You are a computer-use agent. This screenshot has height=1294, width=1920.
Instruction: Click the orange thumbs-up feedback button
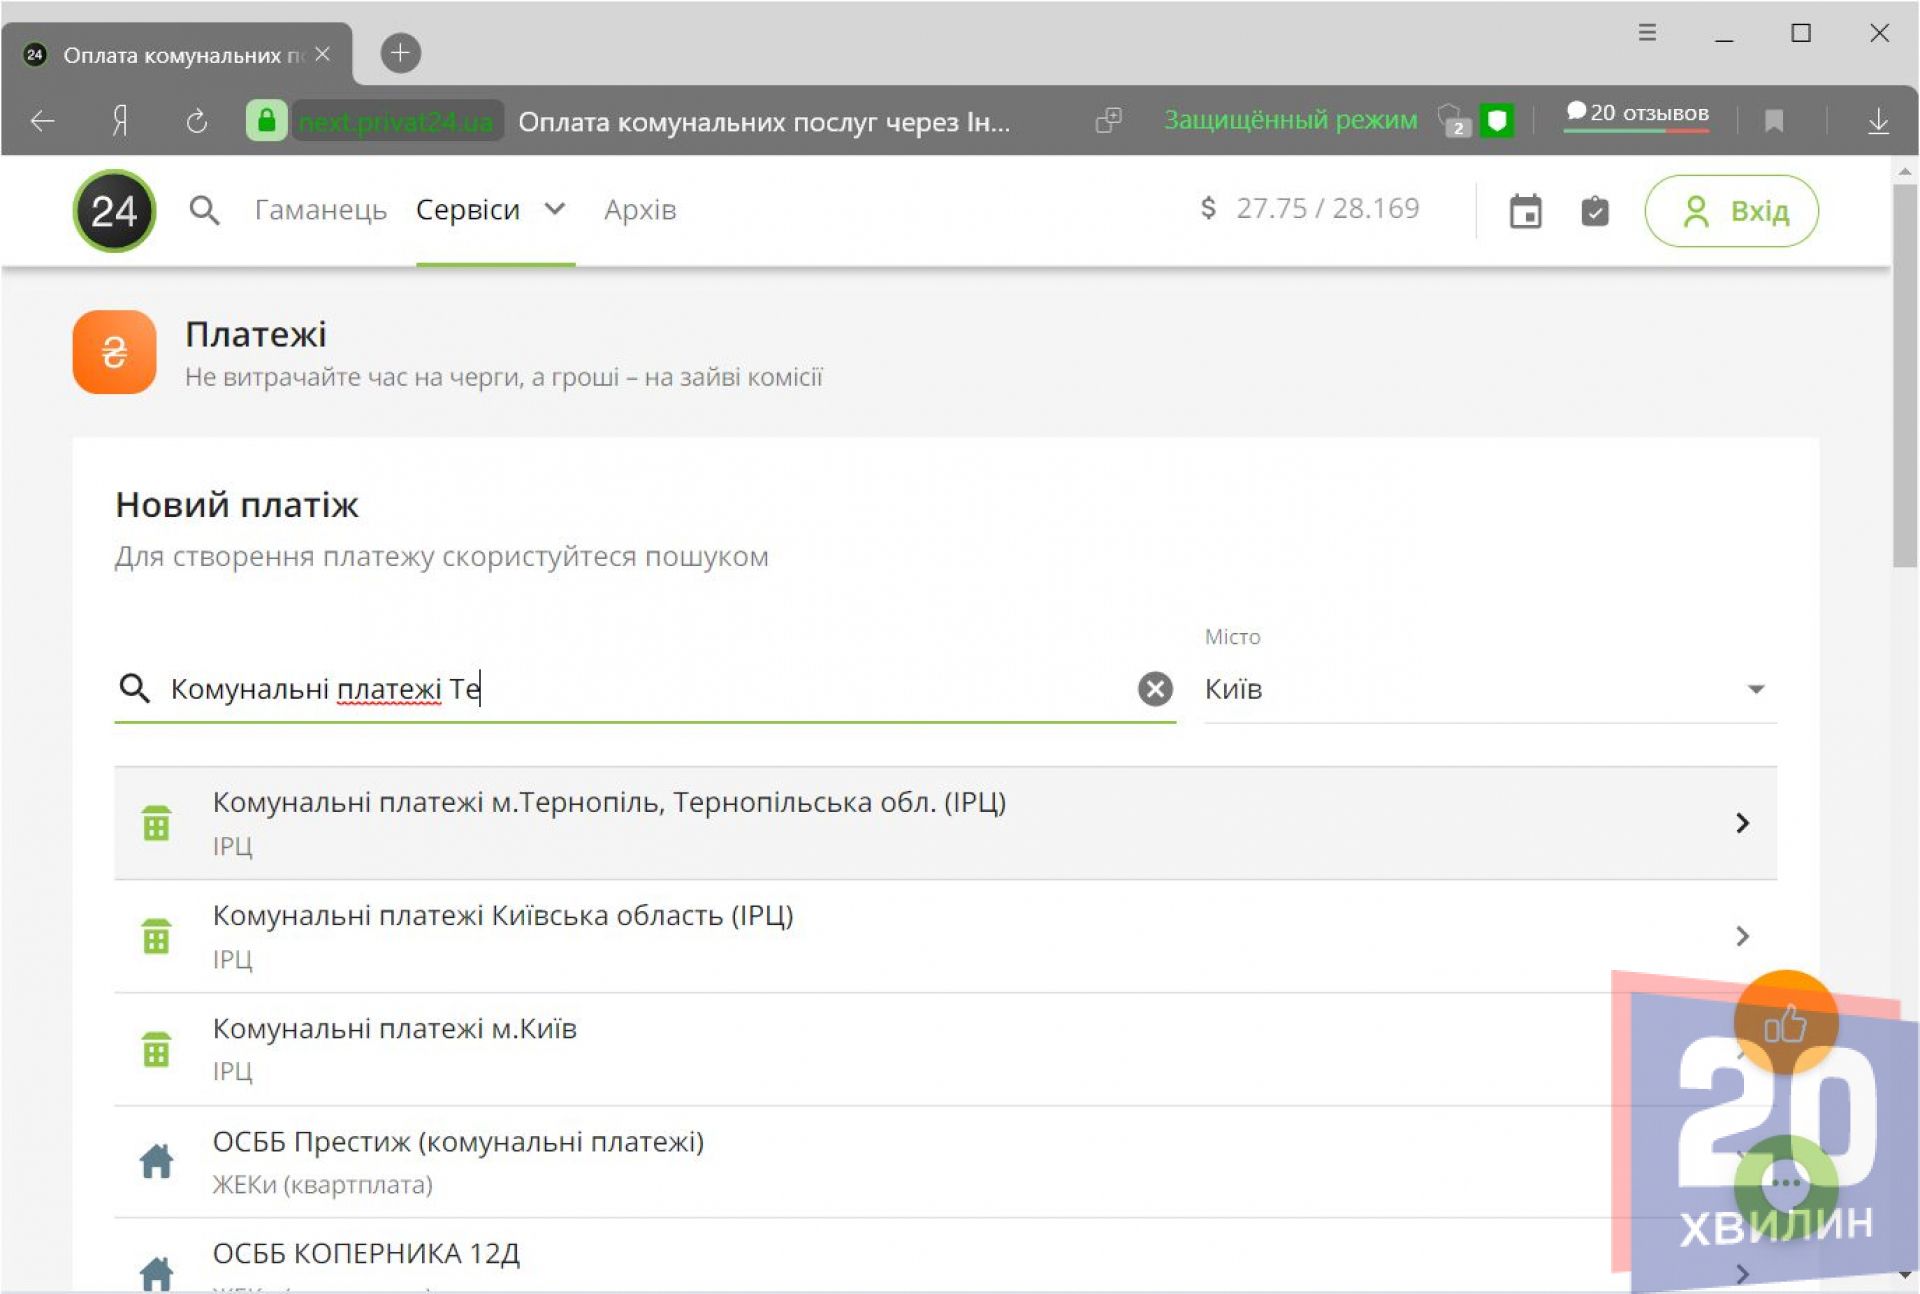[x=1785, y=1022]
